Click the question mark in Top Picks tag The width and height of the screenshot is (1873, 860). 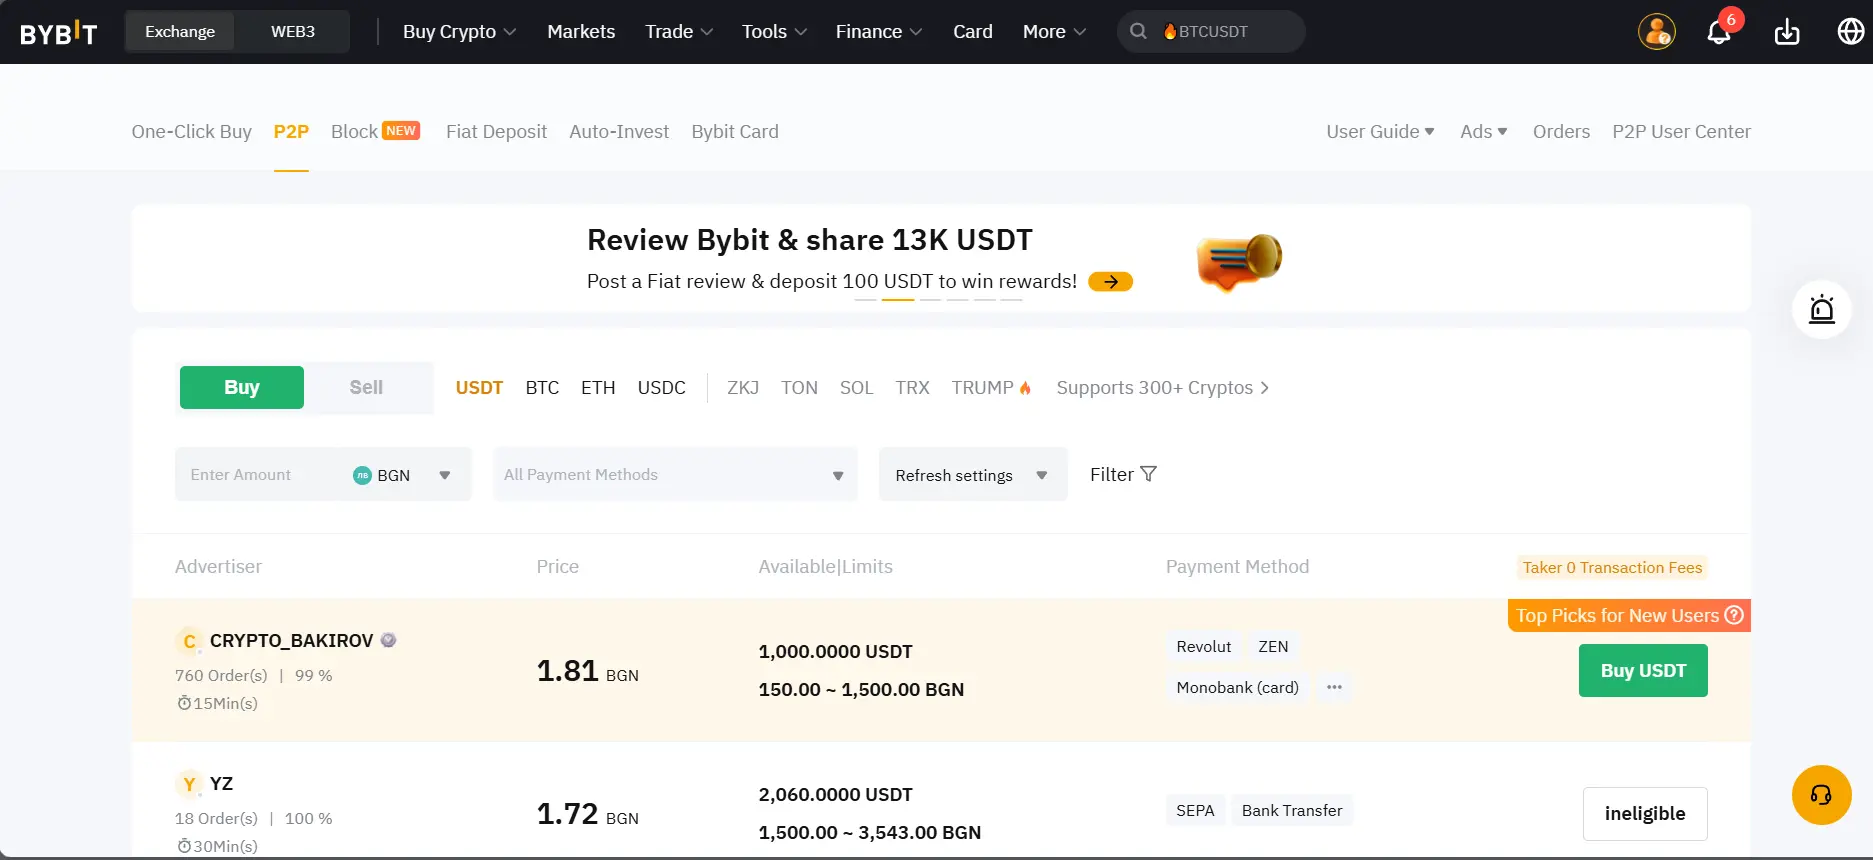point(1735,615)
